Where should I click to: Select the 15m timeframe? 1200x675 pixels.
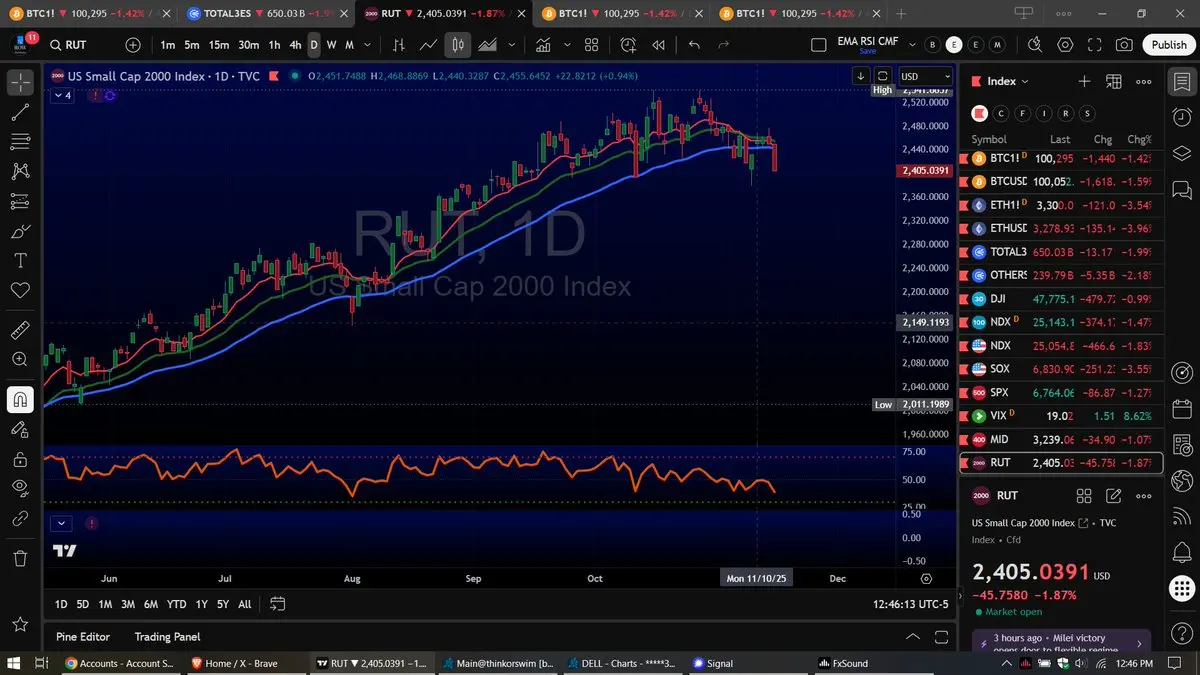(x=219, y=45)
